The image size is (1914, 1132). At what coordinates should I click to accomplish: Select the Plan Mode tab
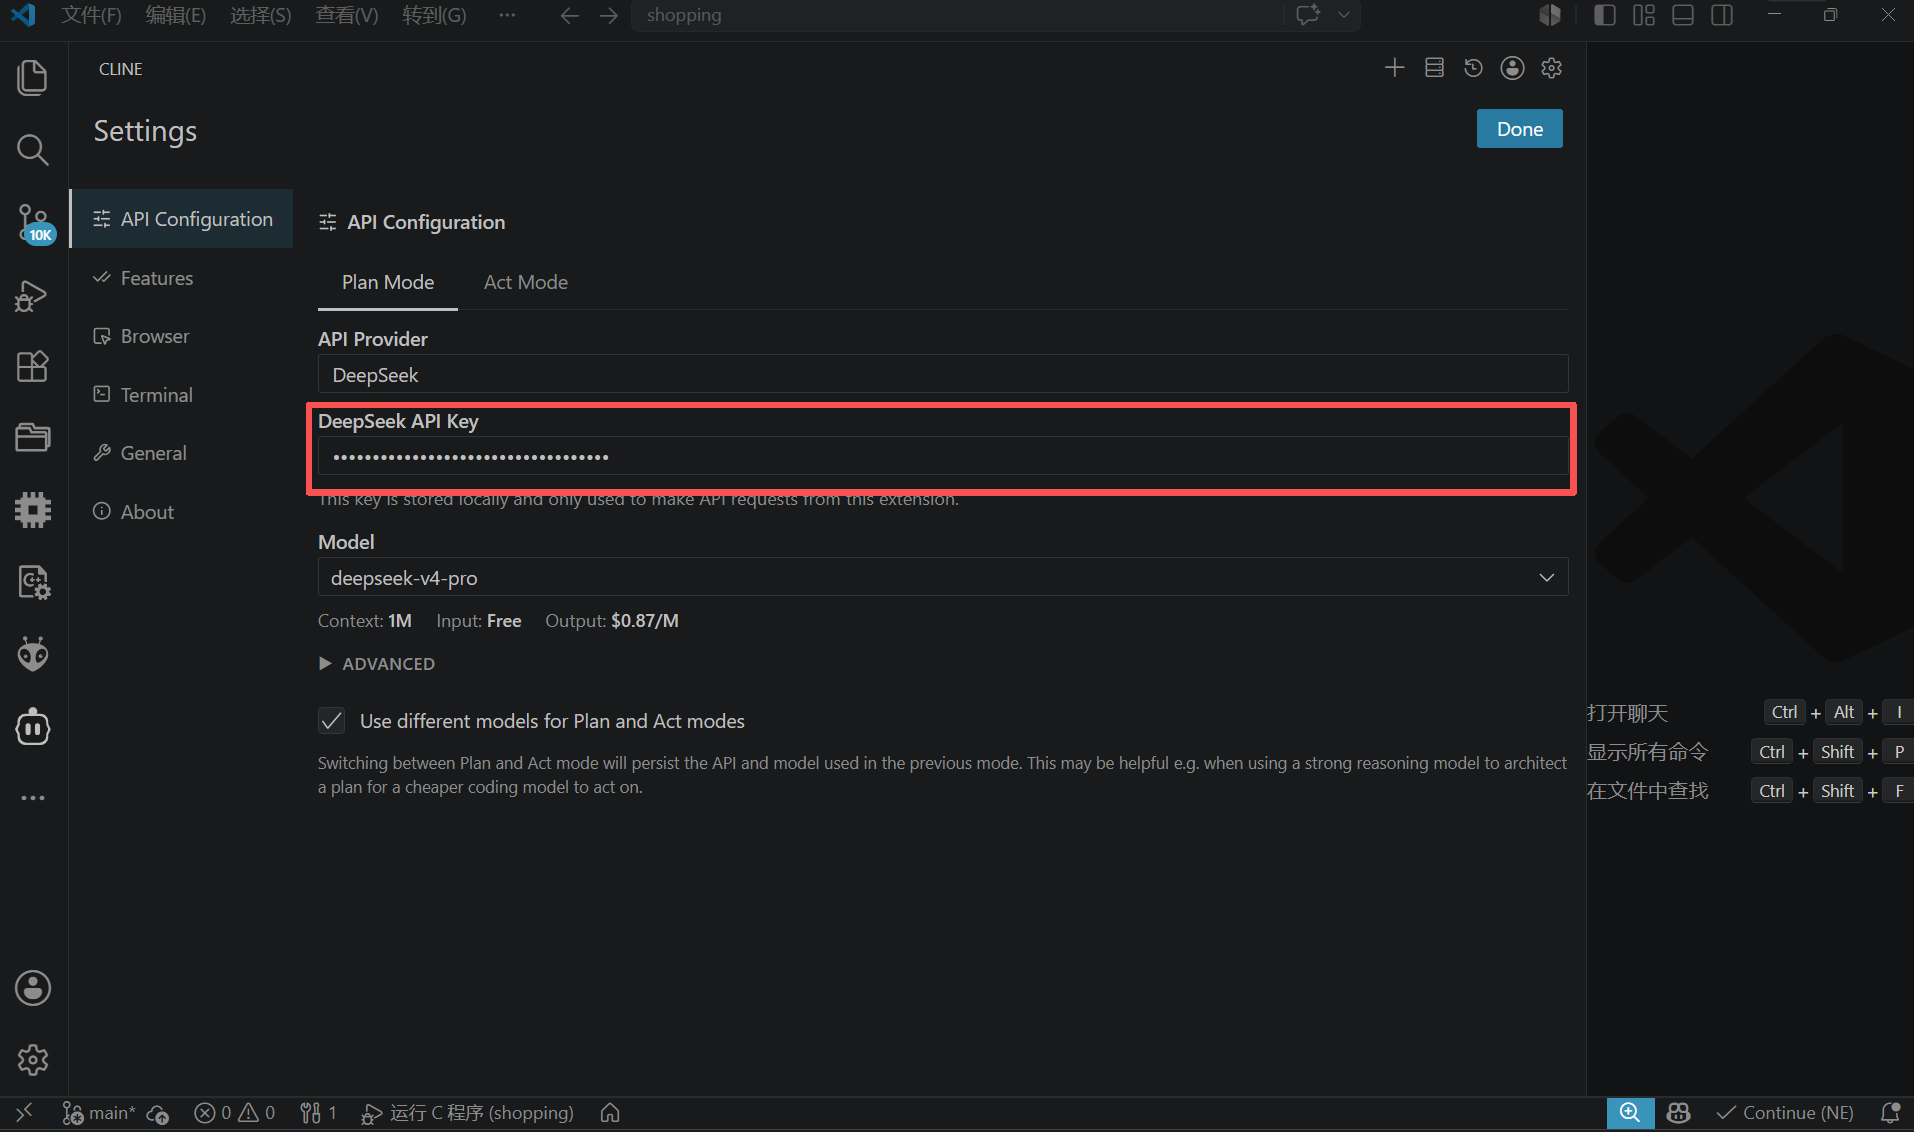[x=388, y=282]
